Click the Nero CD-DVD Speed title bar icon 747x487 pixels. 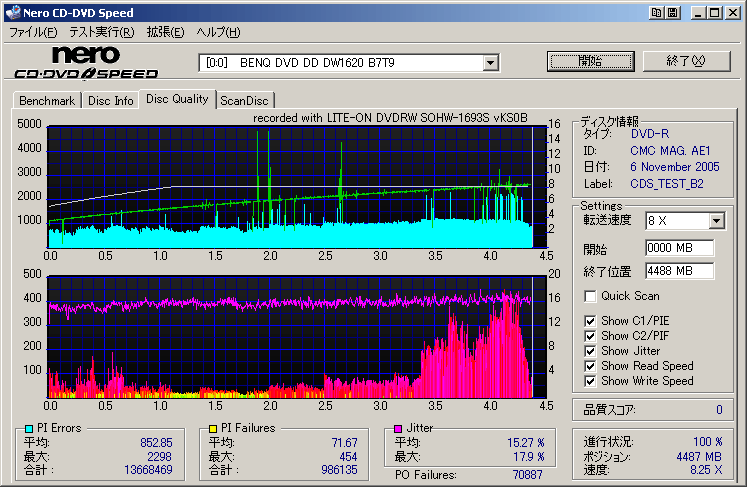point(13,12)
